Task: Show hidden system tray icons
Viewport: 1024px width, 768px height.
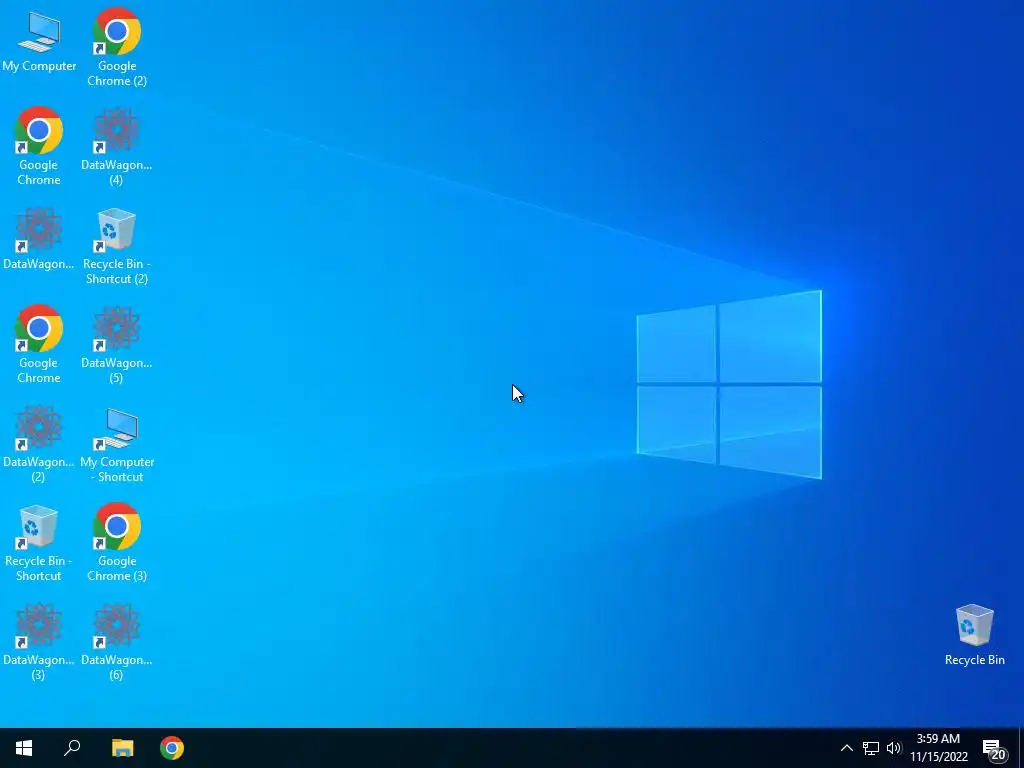Action: pyautogui.click(x=846, y=748)
